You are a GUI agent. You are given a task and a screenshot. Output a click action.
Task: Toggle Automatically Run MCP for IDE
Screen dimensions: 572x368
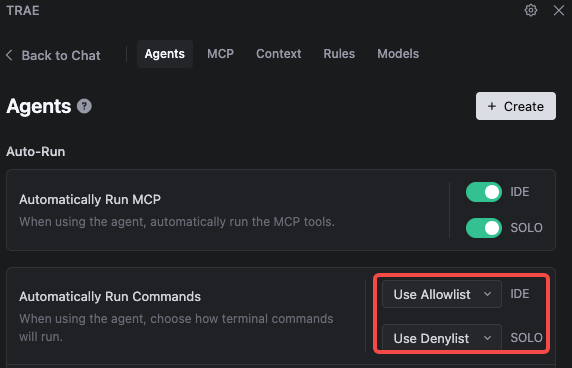pos(484,192)
